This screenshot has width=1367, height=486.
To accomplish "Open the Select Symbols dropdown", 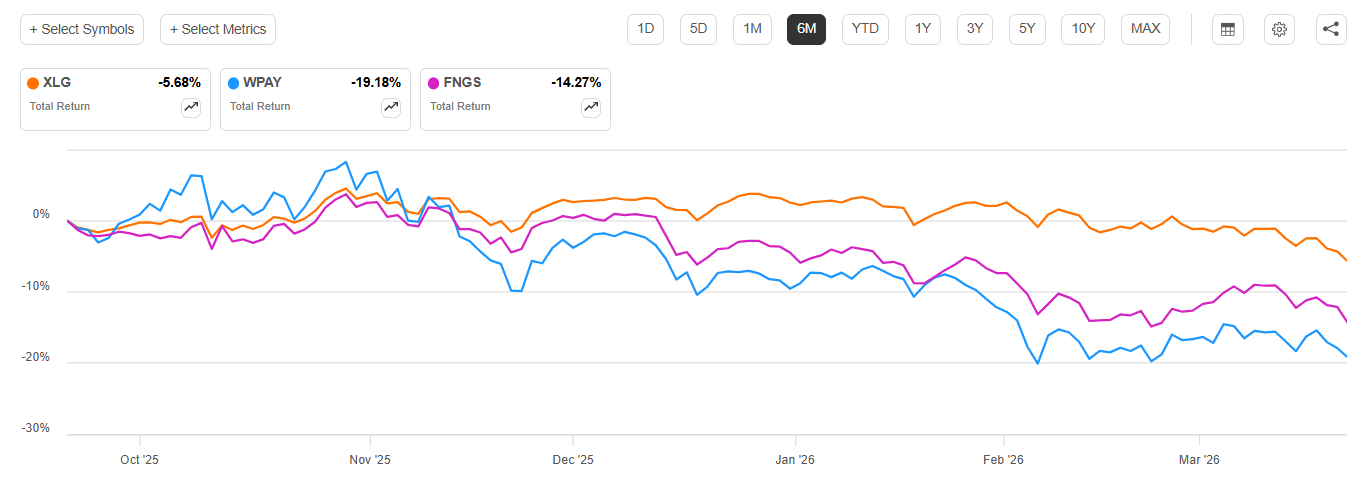I will point(82,29).
